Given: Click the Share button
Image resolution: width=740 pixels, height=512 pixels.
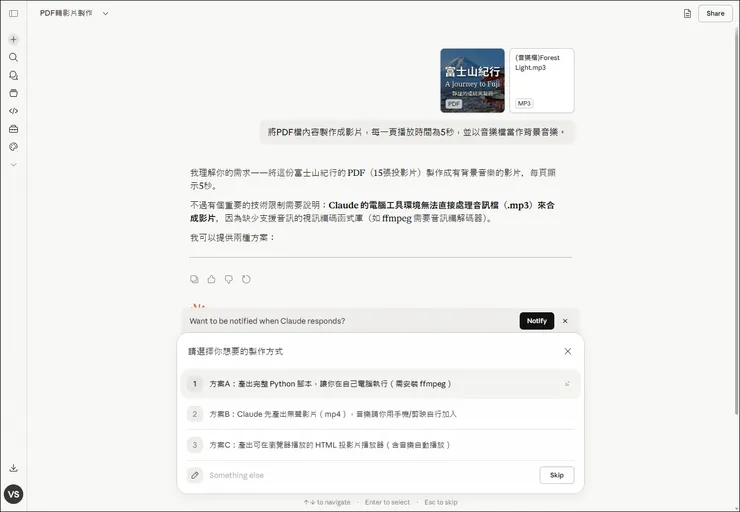Looking at the screenshot, I should point(715,14).
